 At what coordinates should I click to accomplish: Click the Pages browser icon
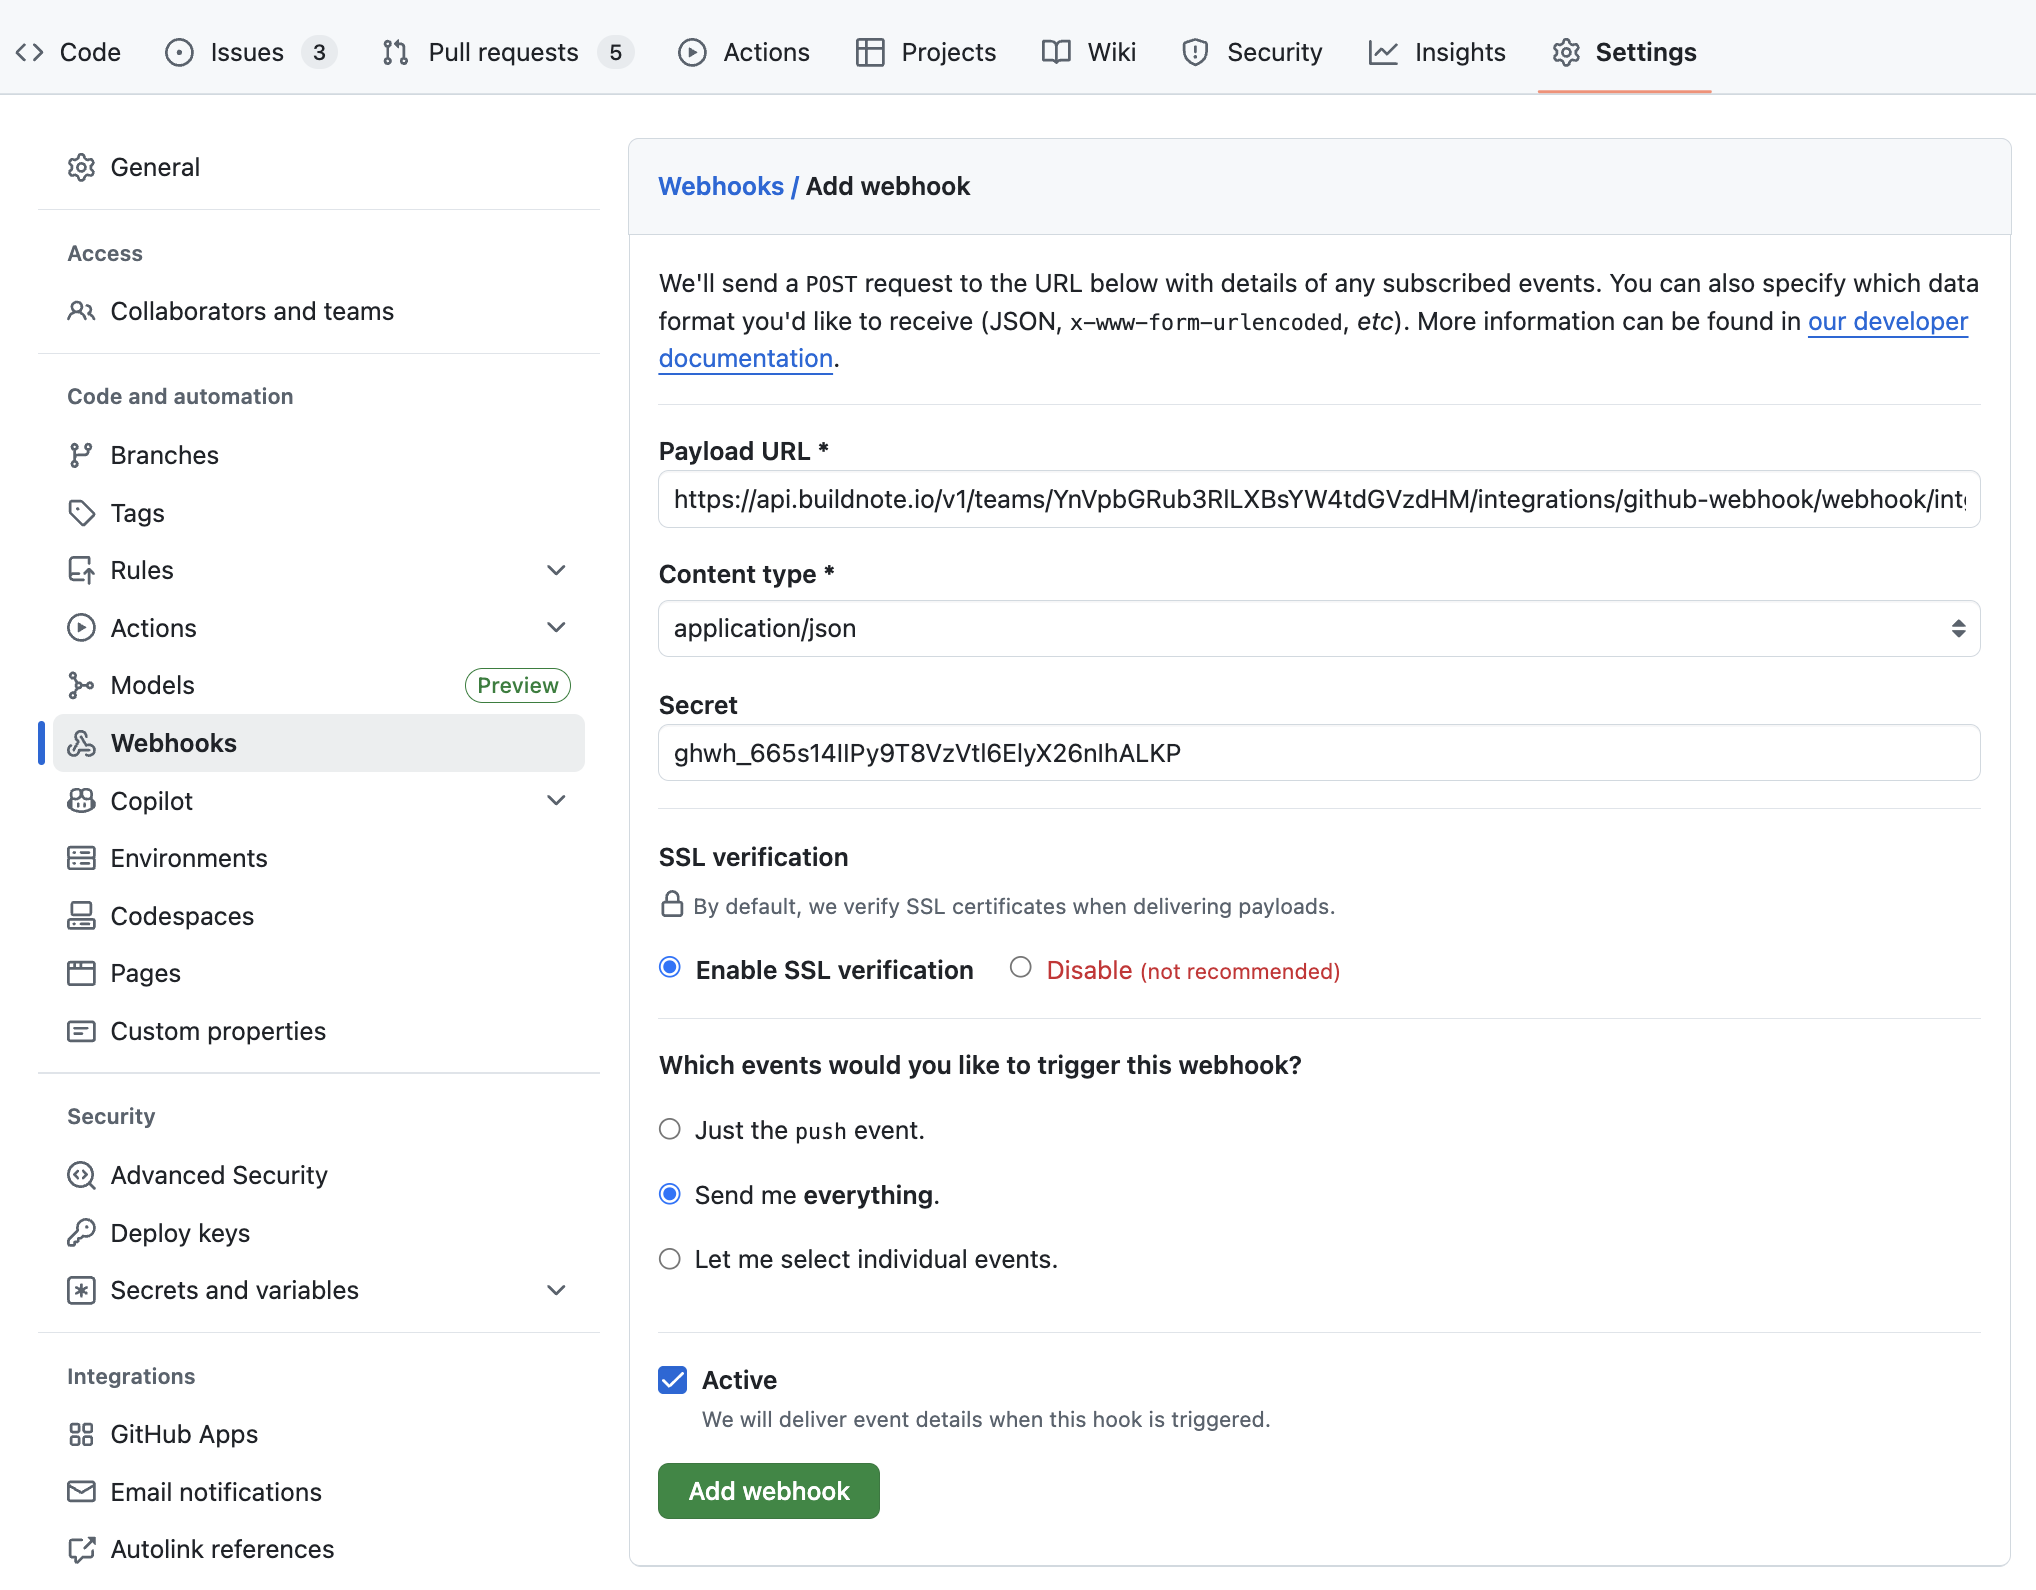click(x=81, y=973)
